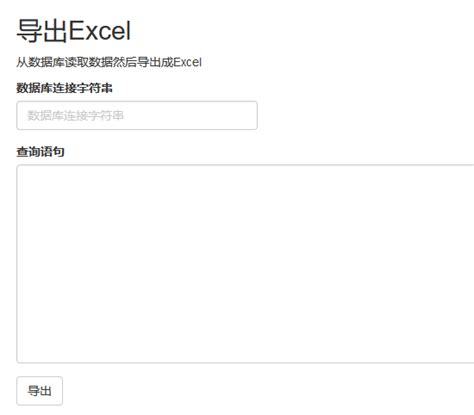Screen dimensions: 474x415
Task: Click the subtitle sentence under the heading
Action: 109,62
